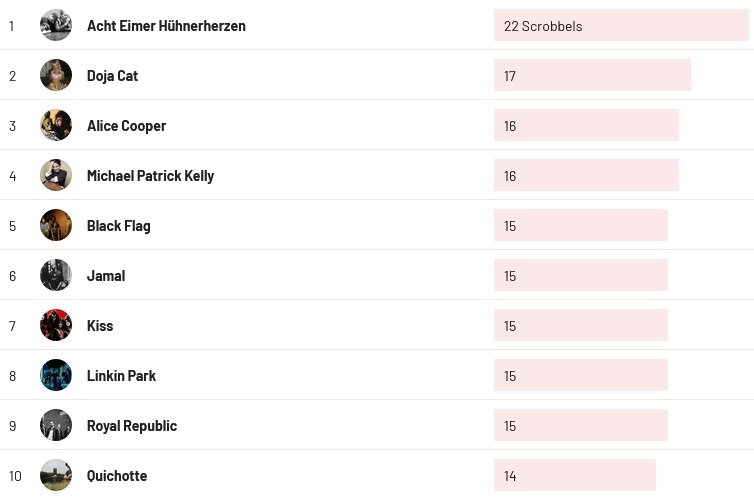Click the Black Flag avatar image
The width and height of the screenshot is (754, 498).
[x=56, y=225]
